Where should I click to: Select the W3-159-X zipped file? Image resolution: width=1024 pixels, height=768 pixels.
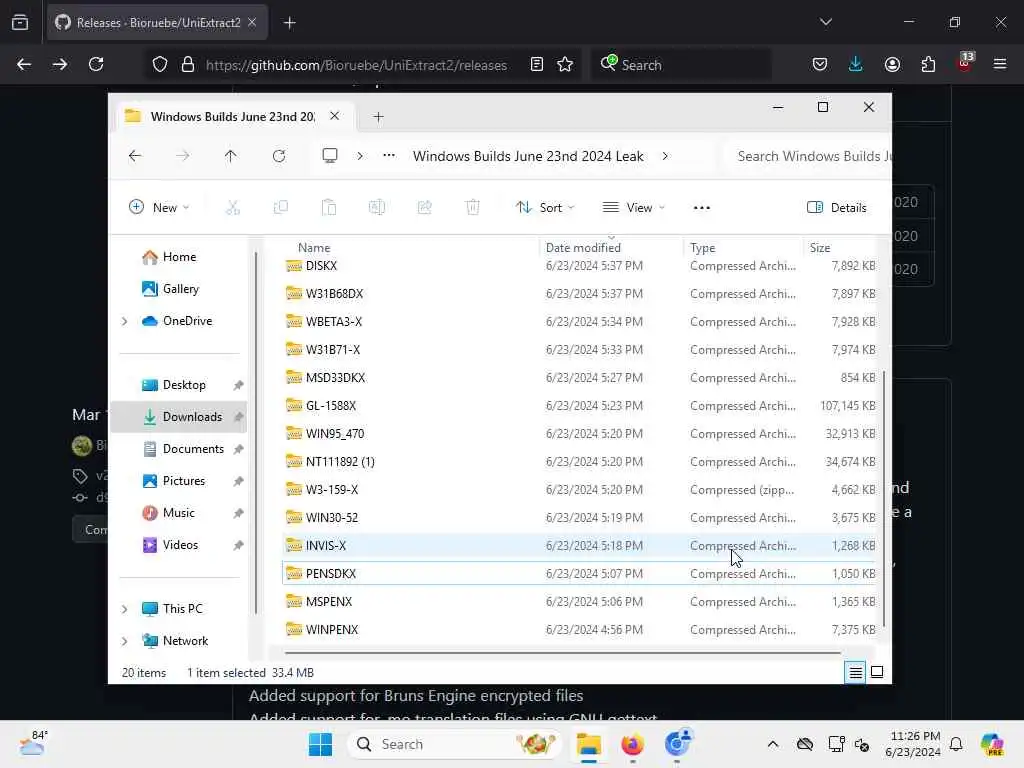[580, 490]
